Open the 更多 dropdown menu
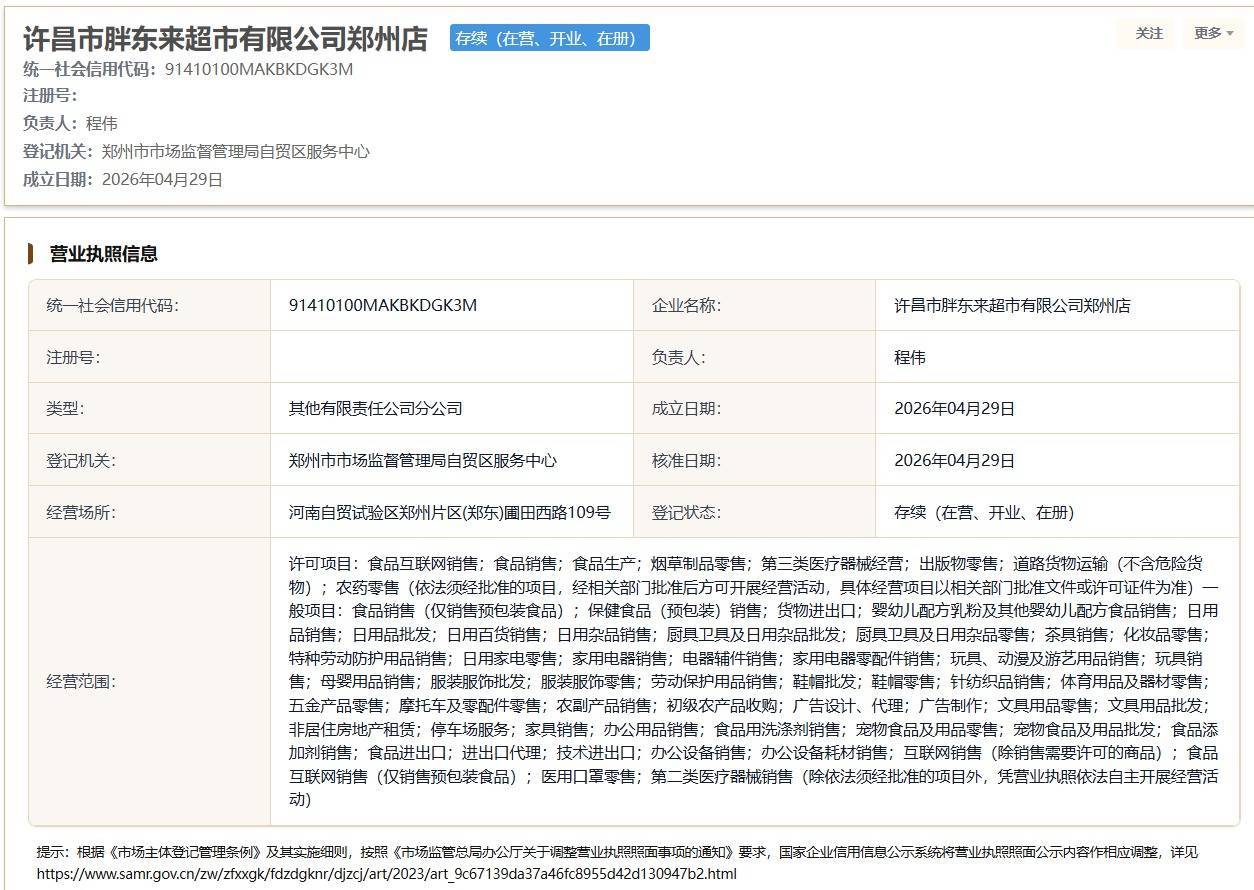 click(x=1213, y=33)
